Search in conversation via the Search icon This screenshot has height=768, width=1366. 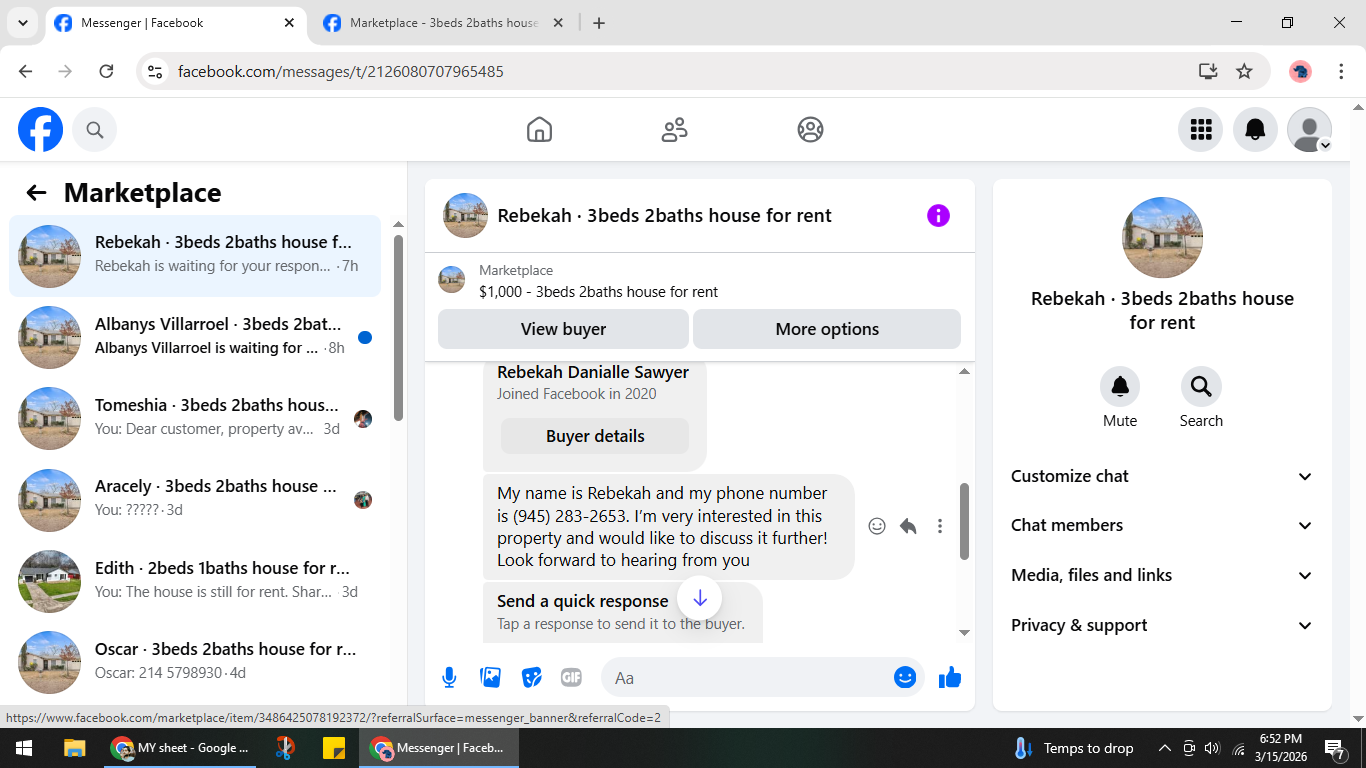pos(1201,386)
